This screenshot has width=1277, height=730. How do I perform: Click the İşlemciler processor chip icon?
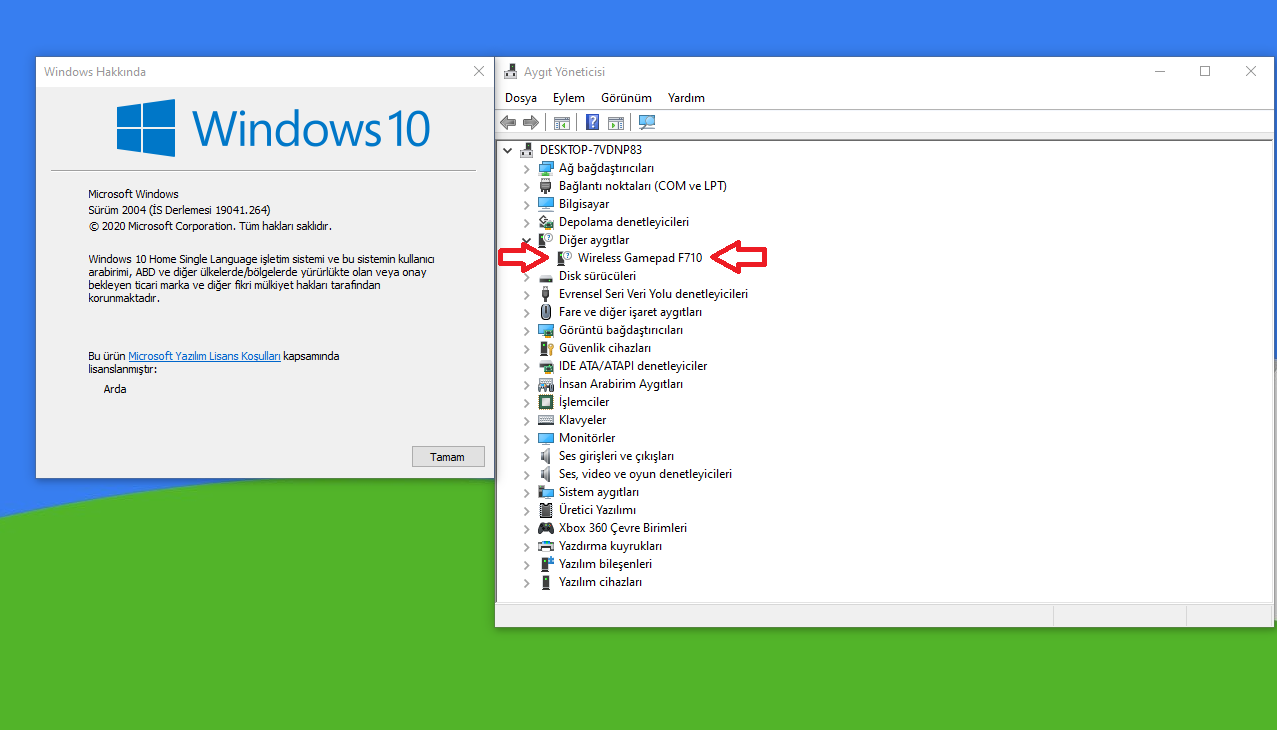point(546,402)
